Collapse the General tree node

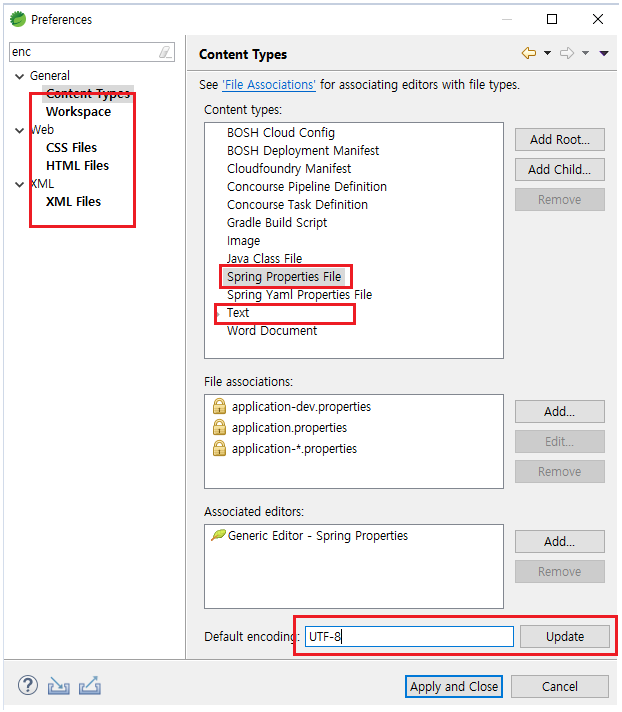tap(20, 76)
